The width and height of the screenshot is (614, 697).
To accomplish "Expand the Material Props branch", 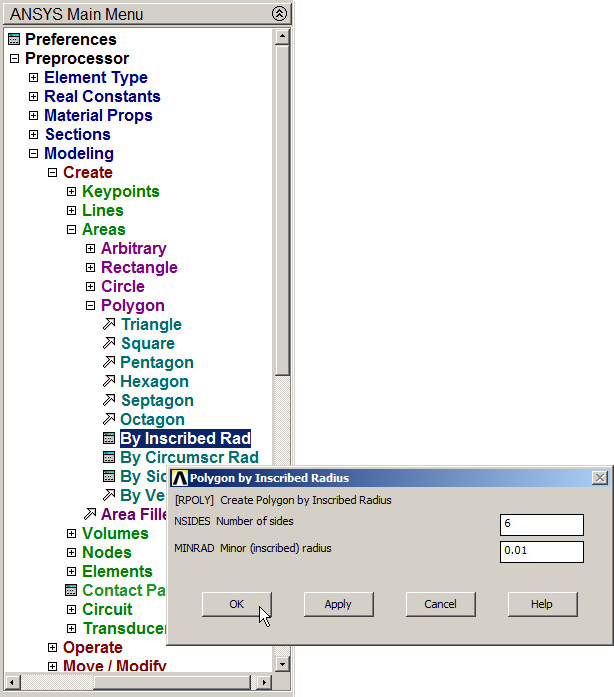I will [x=33, y=116].
